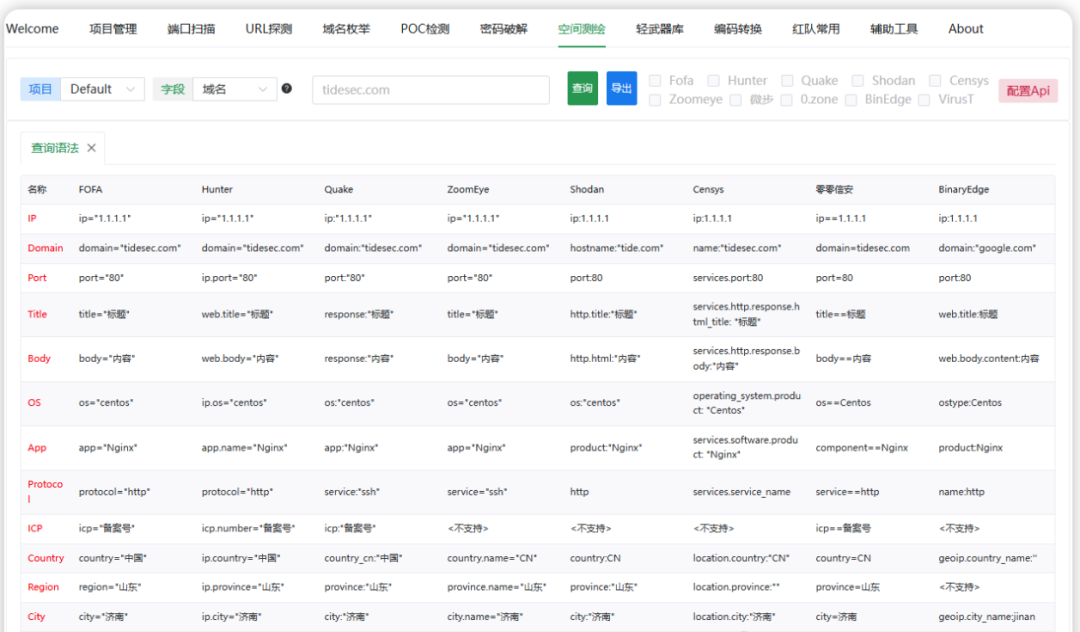Open the 编码转换 tab

[x=738, y=29]
